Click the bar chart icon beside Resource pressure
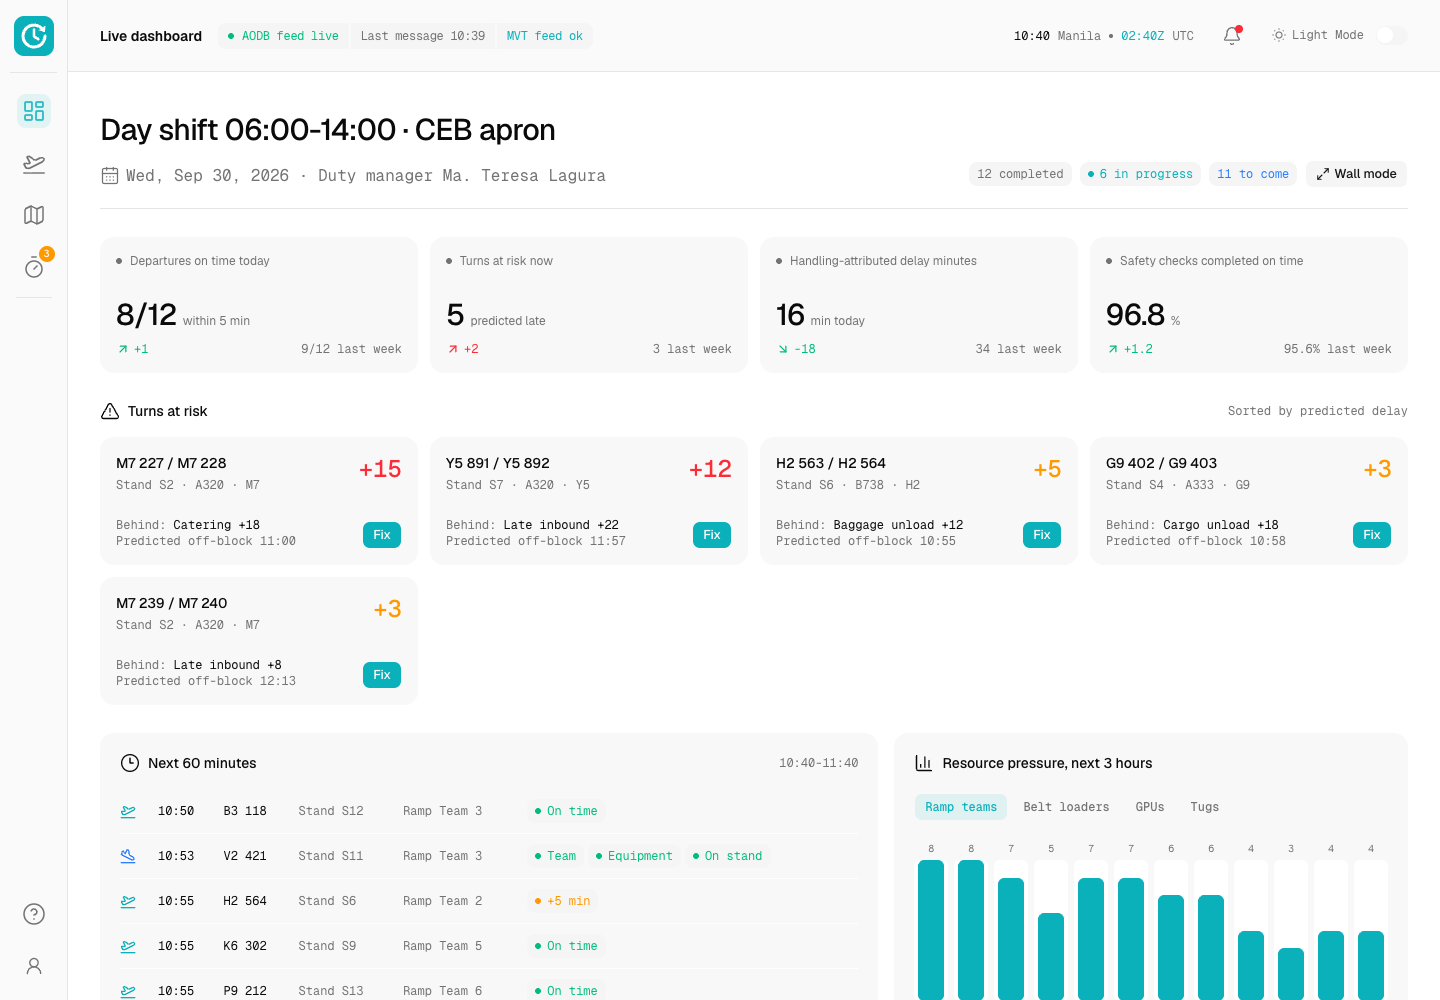 coord(924,763)
